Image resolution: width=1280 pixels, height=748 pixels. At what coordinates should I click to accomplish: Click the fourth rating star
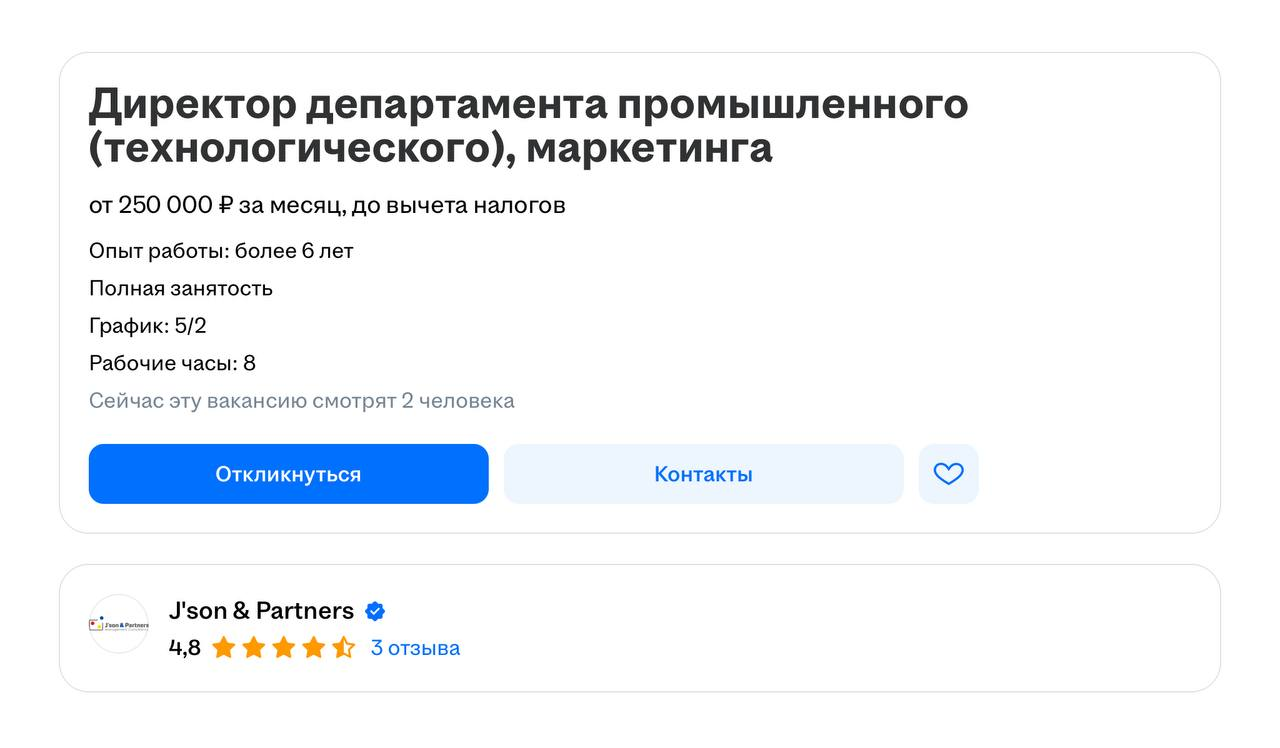coord(313,648)
